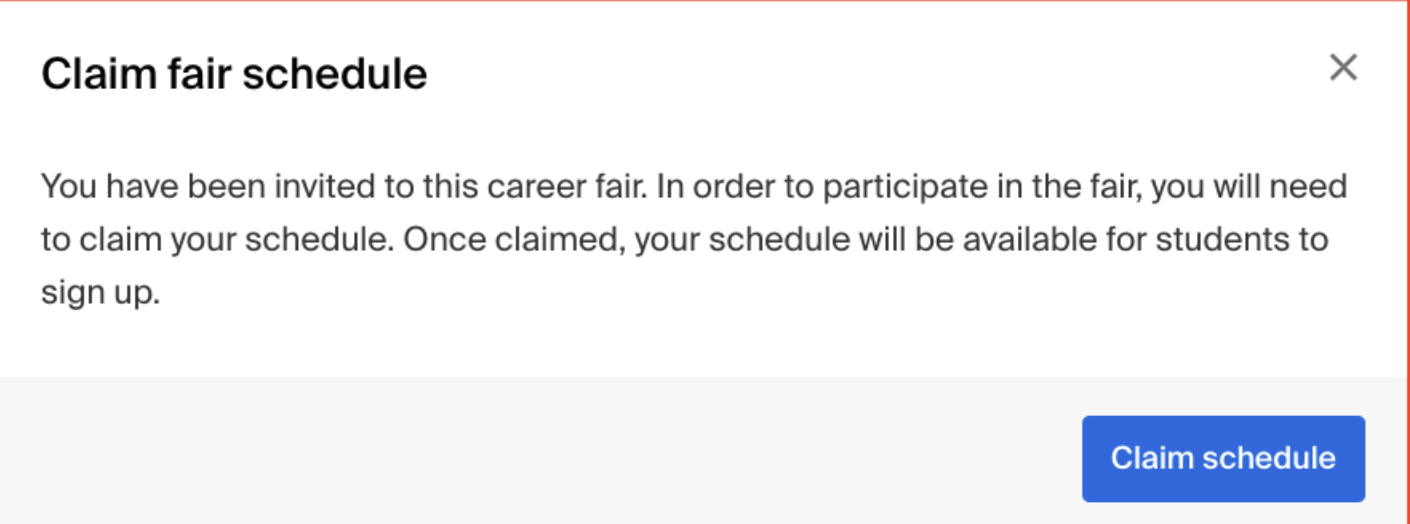Select the 'Claim fair schedule' dialog title
The image size is (1410, 524).
(x=234, y=75)
